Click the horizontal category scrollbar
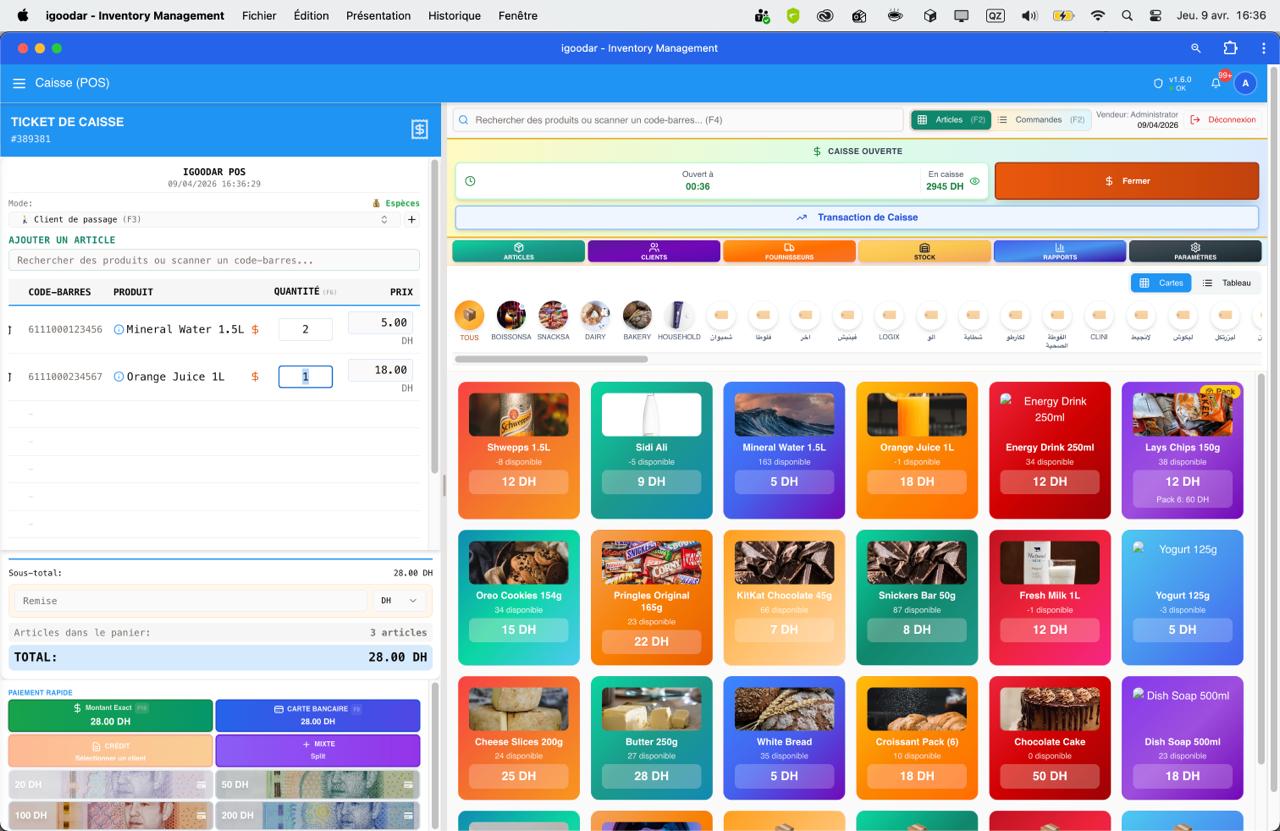 click(552, 359)
